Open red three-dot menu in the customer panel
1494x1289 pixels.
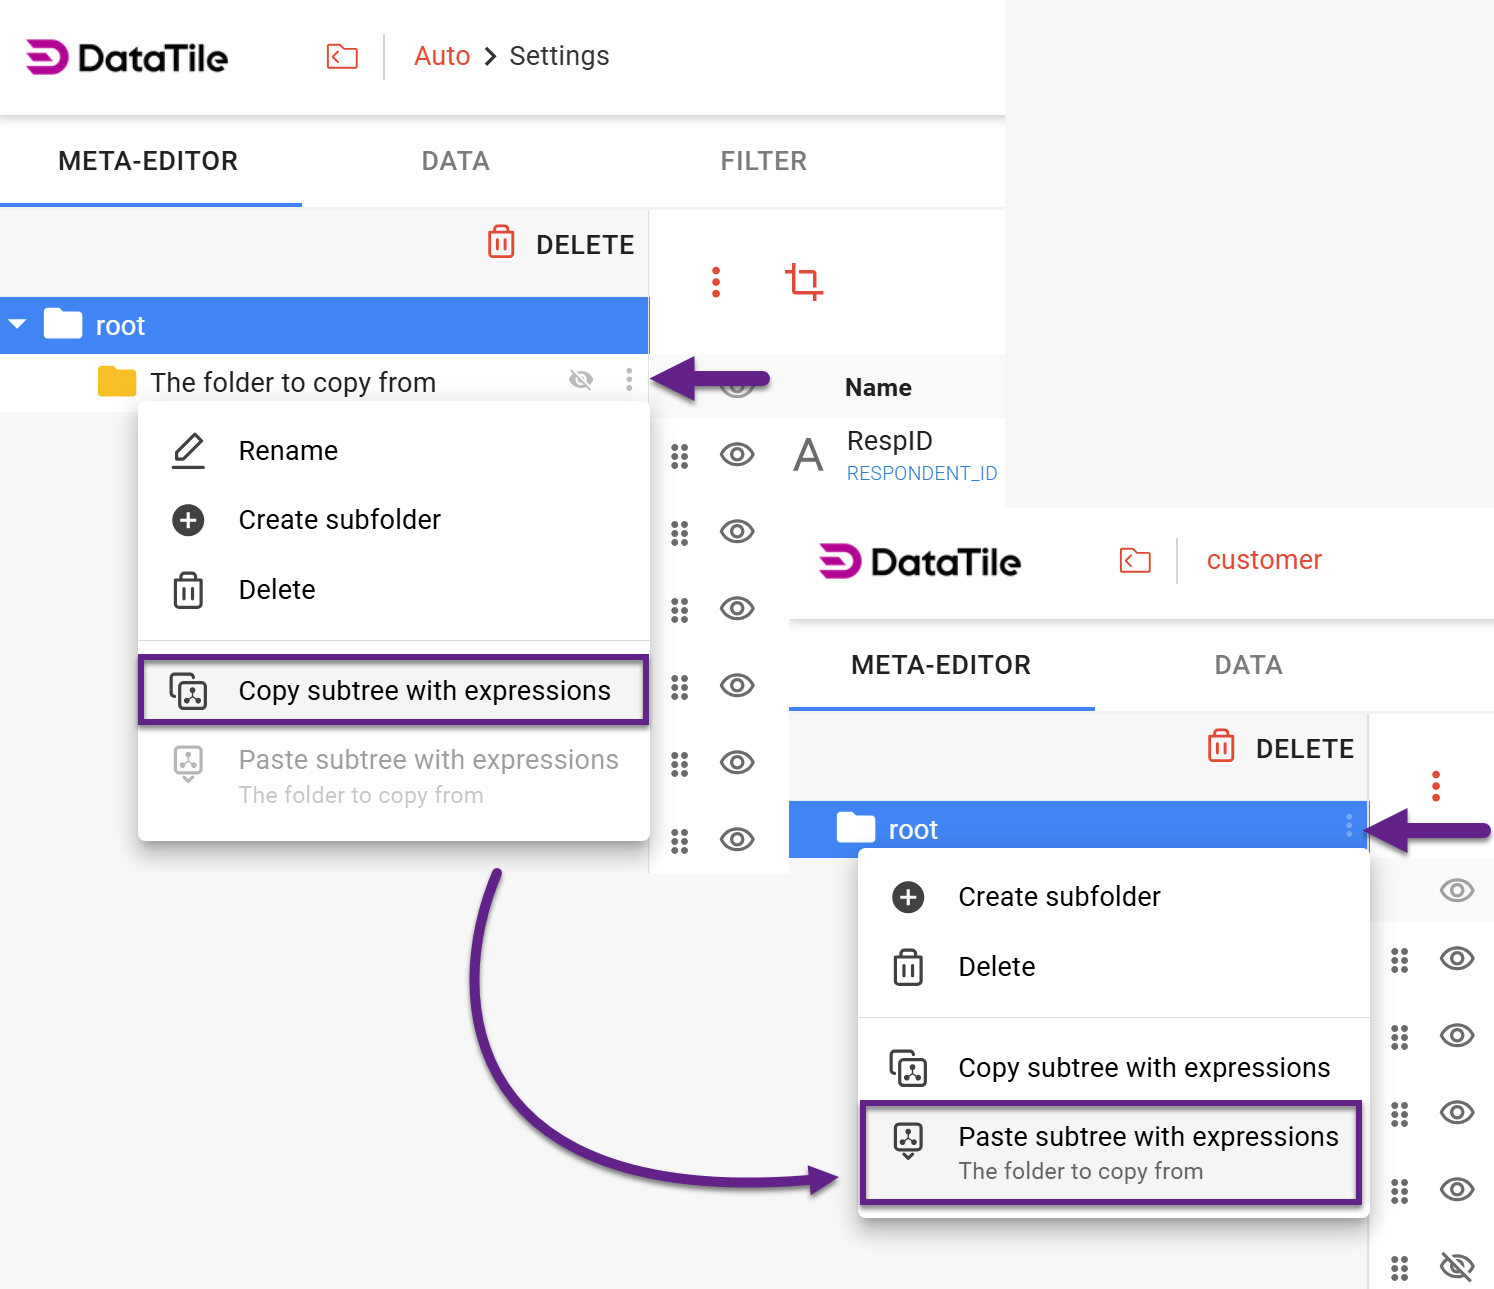point(1436,786)
